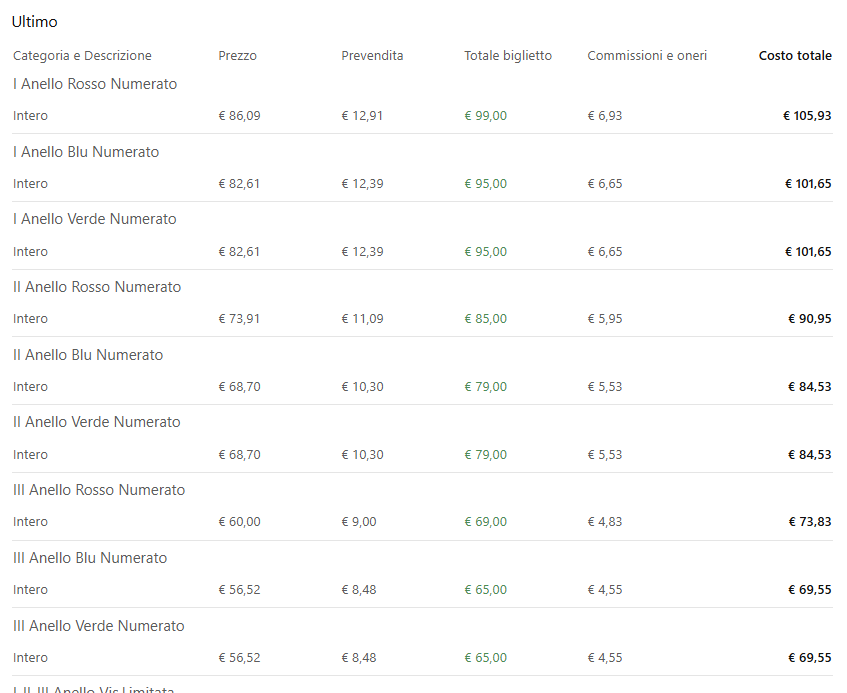Click the price '€ 73,91'
Screen dimensions: 847x693
coord(239,319)
